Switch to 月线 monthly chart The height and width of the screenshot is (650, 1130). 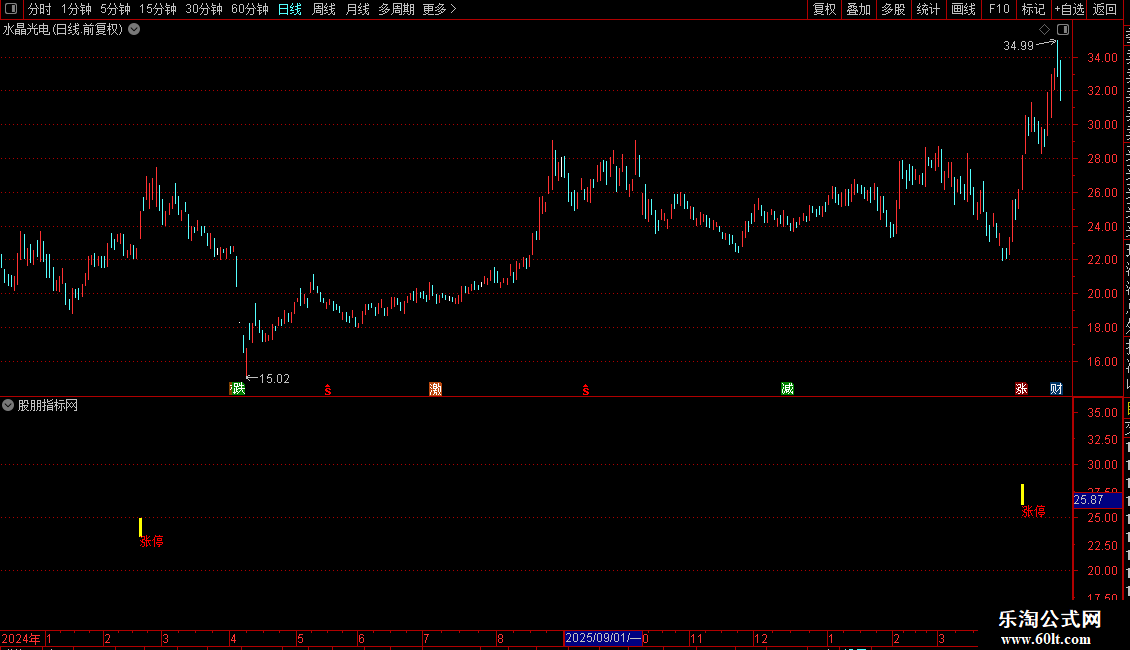point(357,9)
